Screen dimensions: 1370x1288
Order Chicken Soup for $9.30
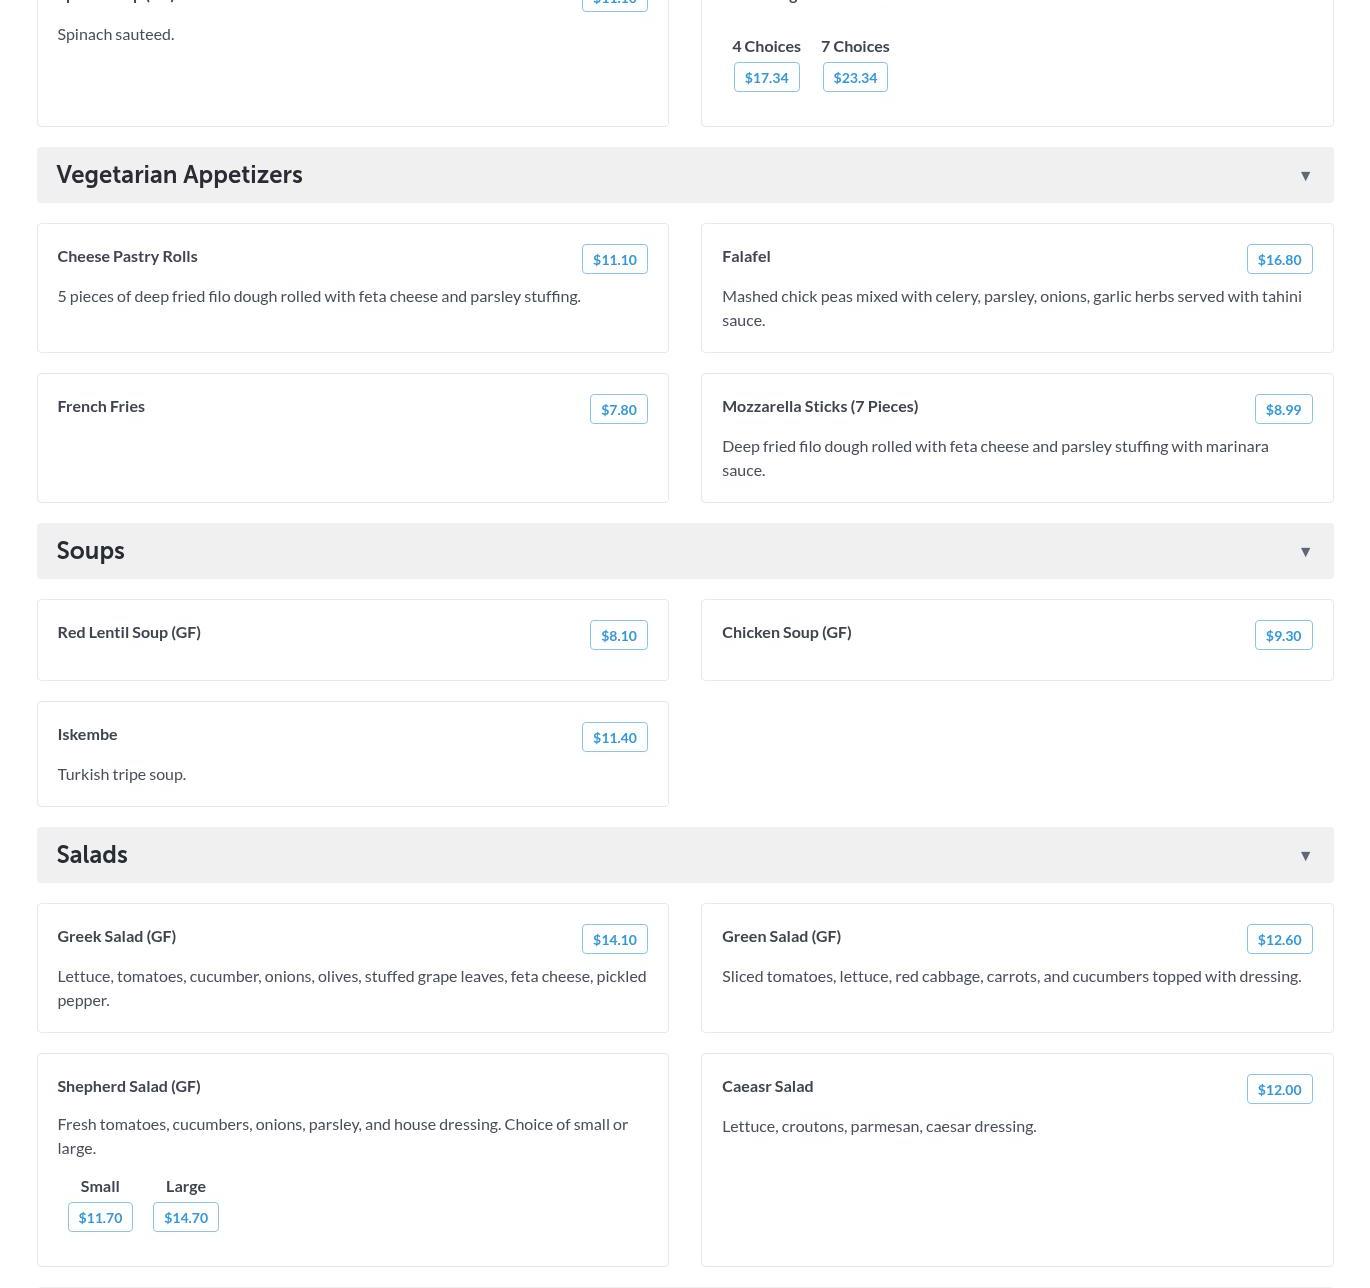click(1283, 635)
